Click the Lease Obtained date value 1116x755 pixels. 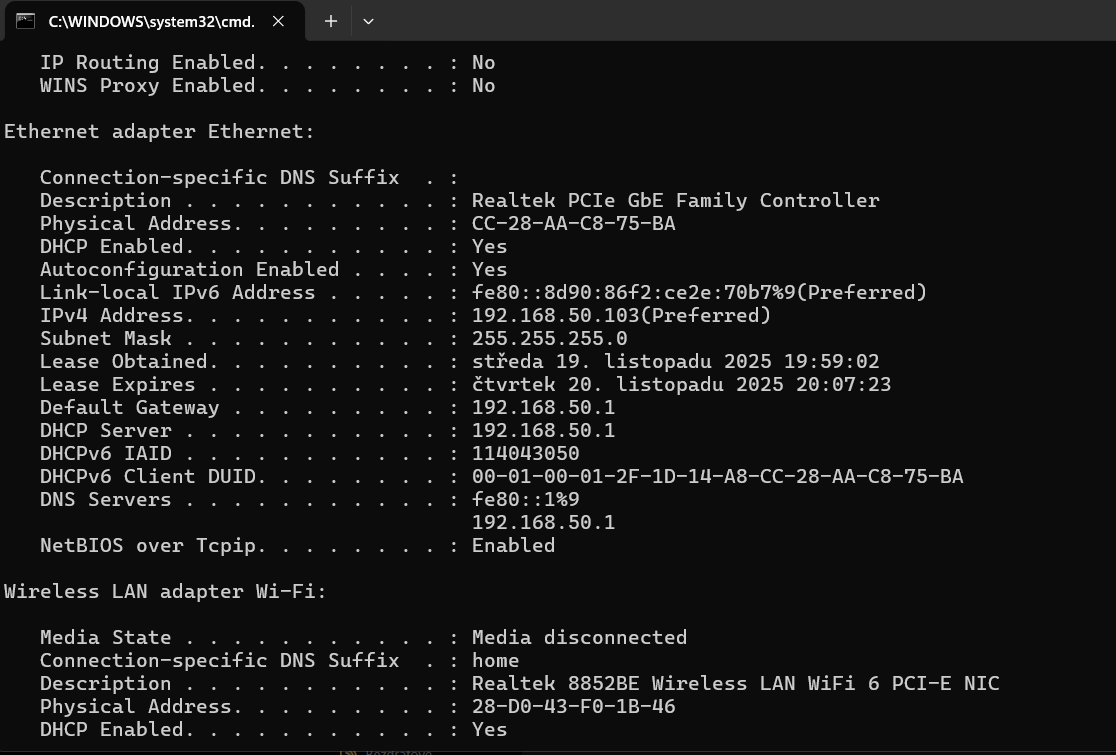click(x=675, y=362)
